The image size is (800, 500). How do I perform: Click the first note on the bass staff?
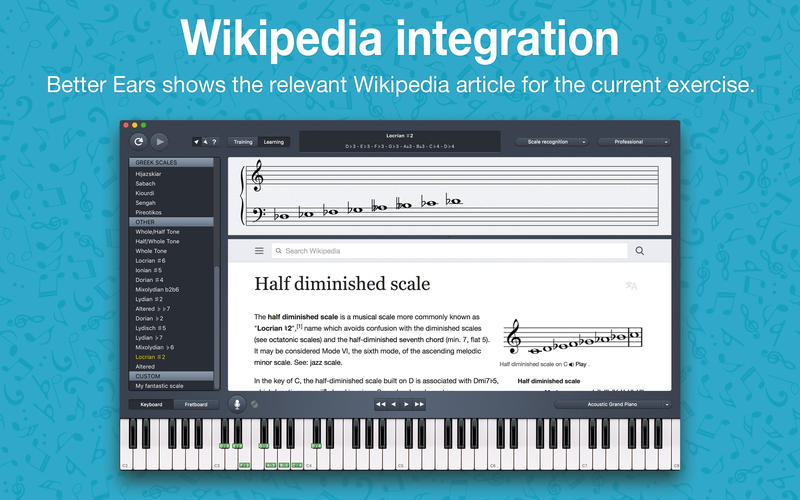click(x=282, y=216)
